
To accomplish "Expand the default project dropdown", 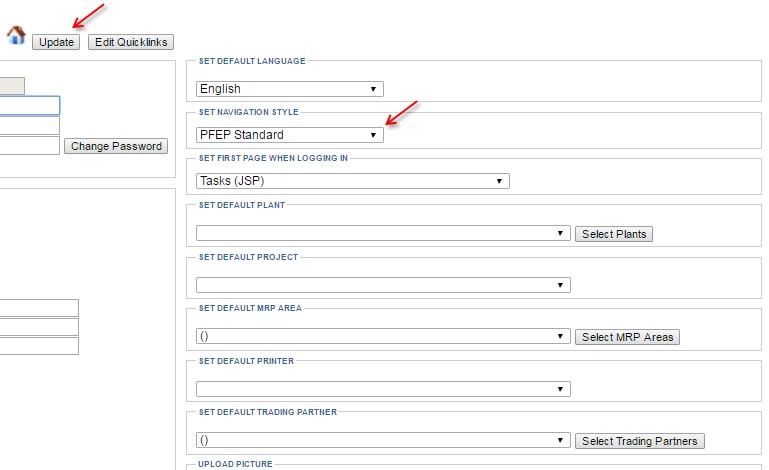I will coord(383,285).
